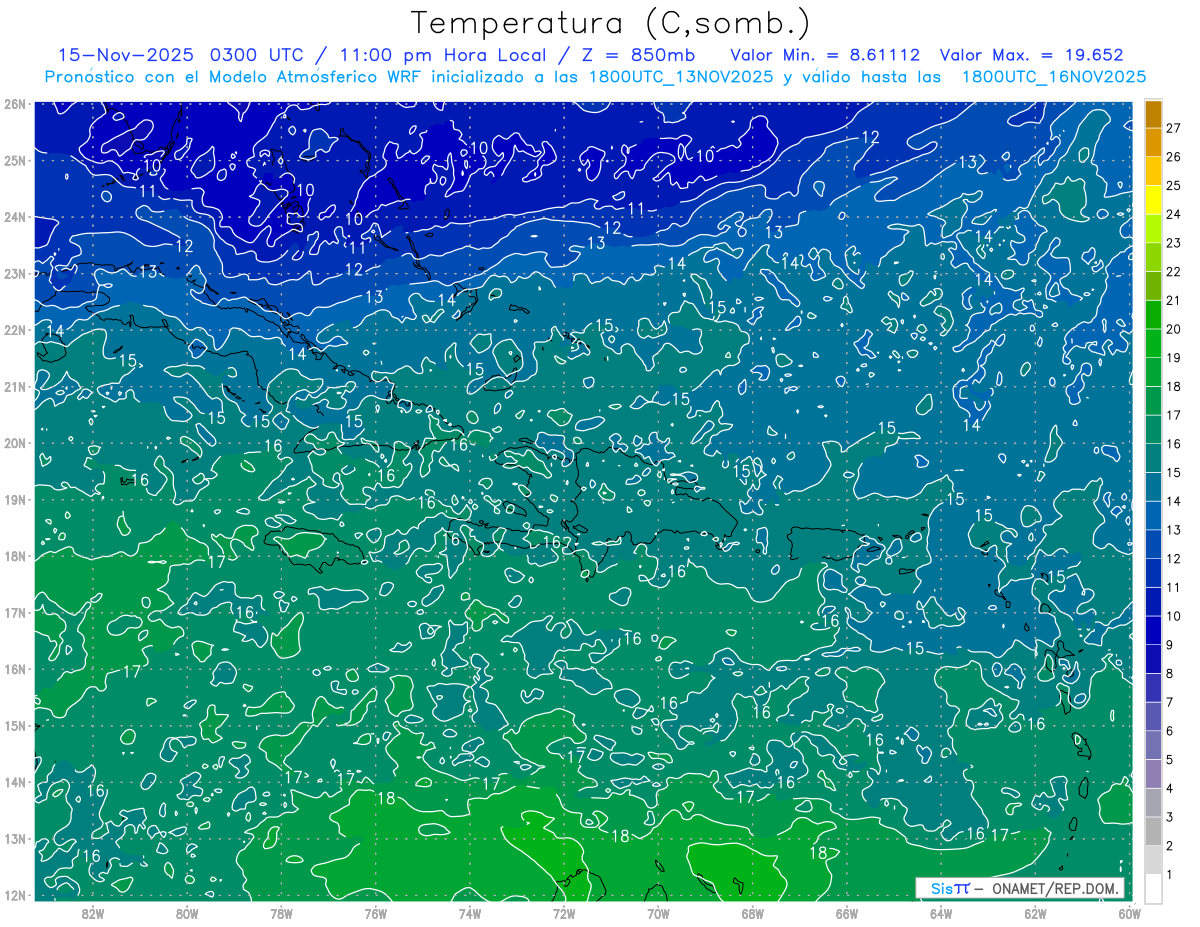
Task: Click the 18N latitude axis label
Action: pos(14,556)
